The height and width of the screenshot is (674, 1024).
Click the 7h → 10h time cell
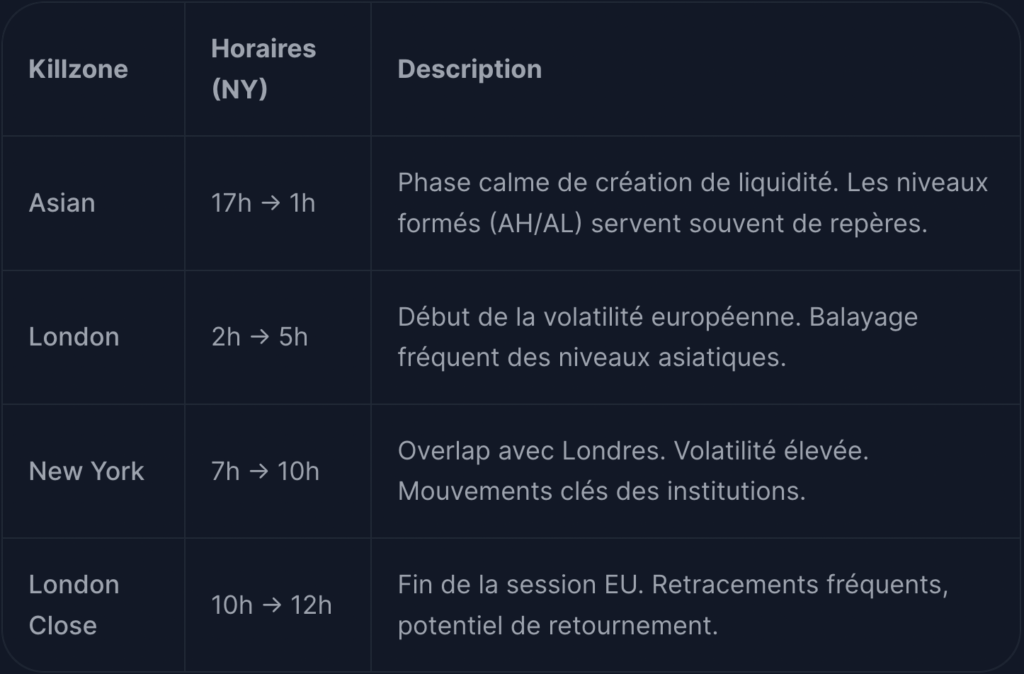pyautogui.click(x=265, y=471)
